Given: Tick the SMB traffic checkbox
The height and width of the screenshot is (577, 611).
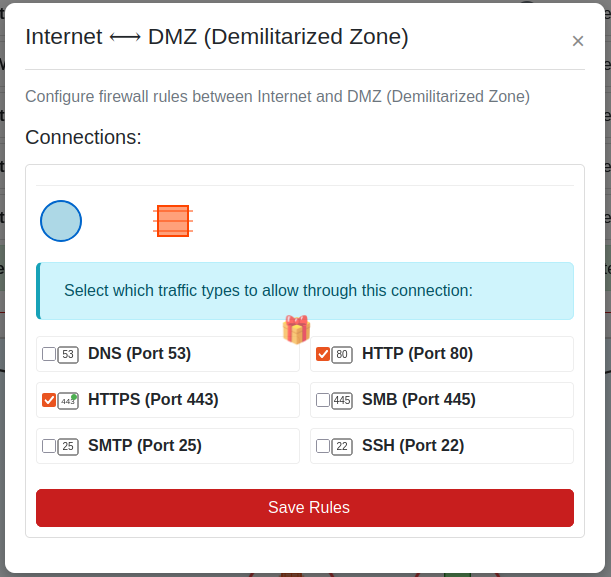Looking at the screenshot, I should [323, 400].
